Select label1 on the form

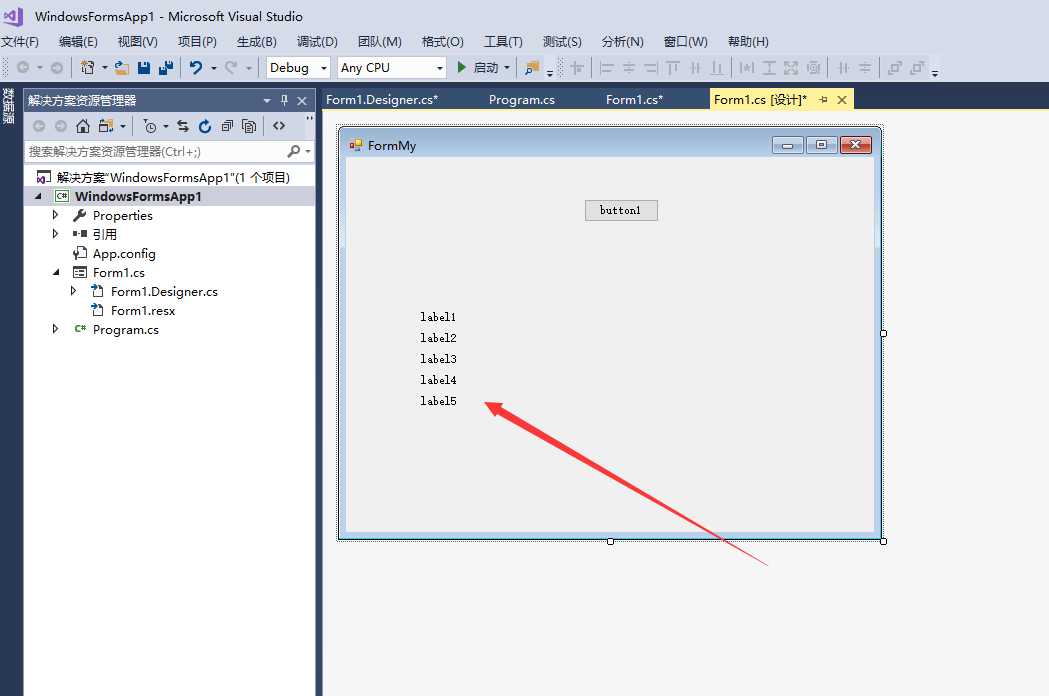[x=438, y=317]
